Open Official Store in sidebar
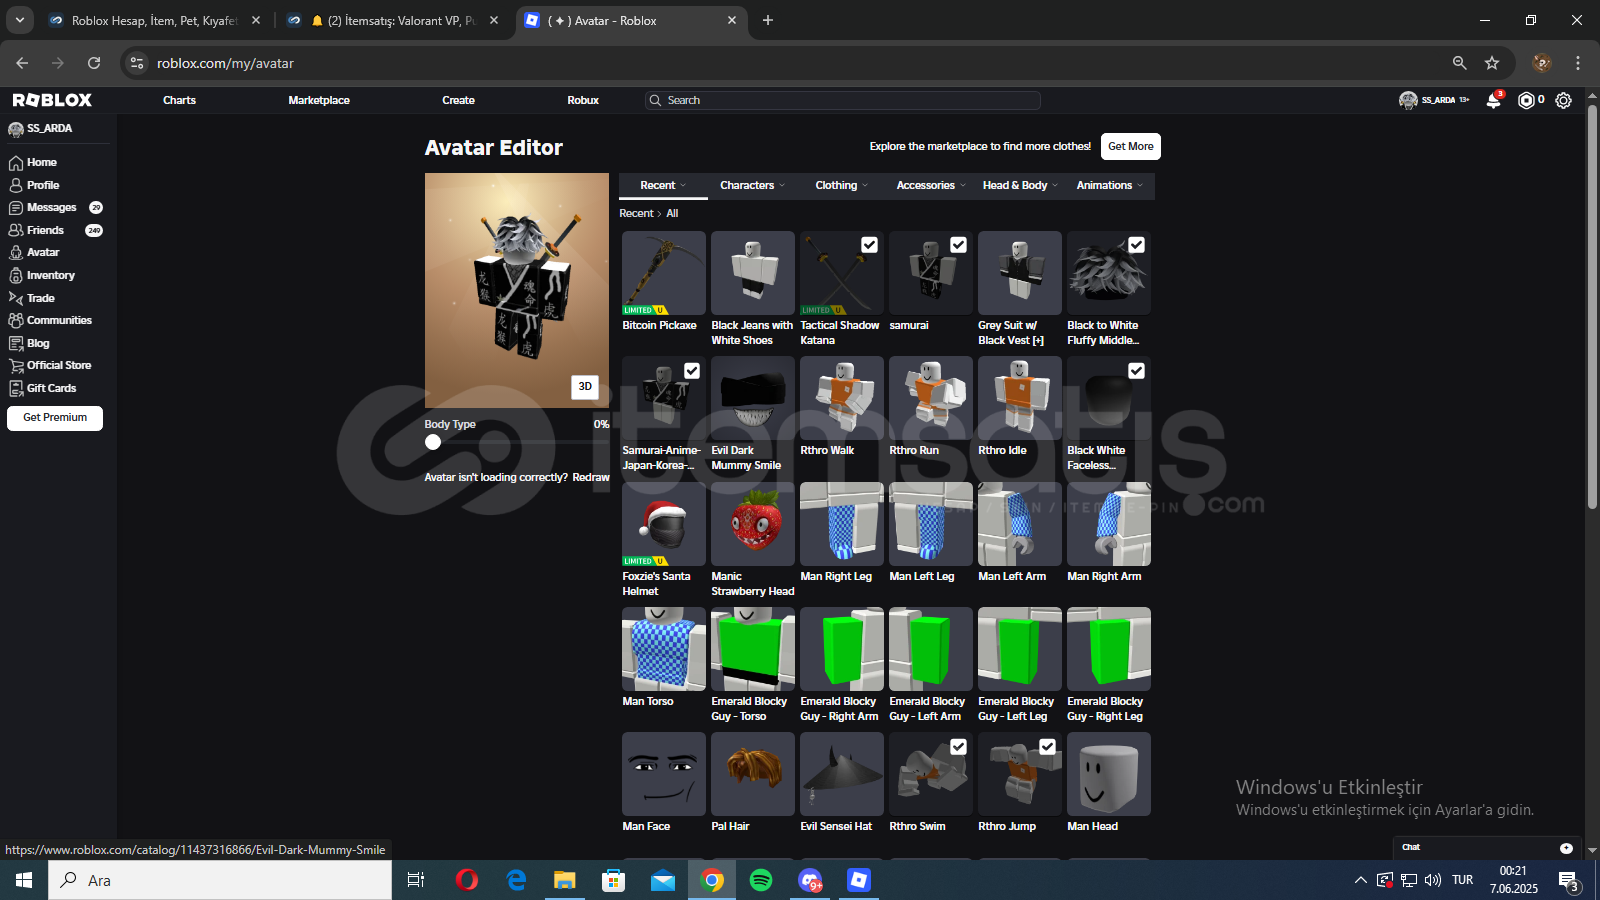1600x900 pixels. click(x=58, y=365)
